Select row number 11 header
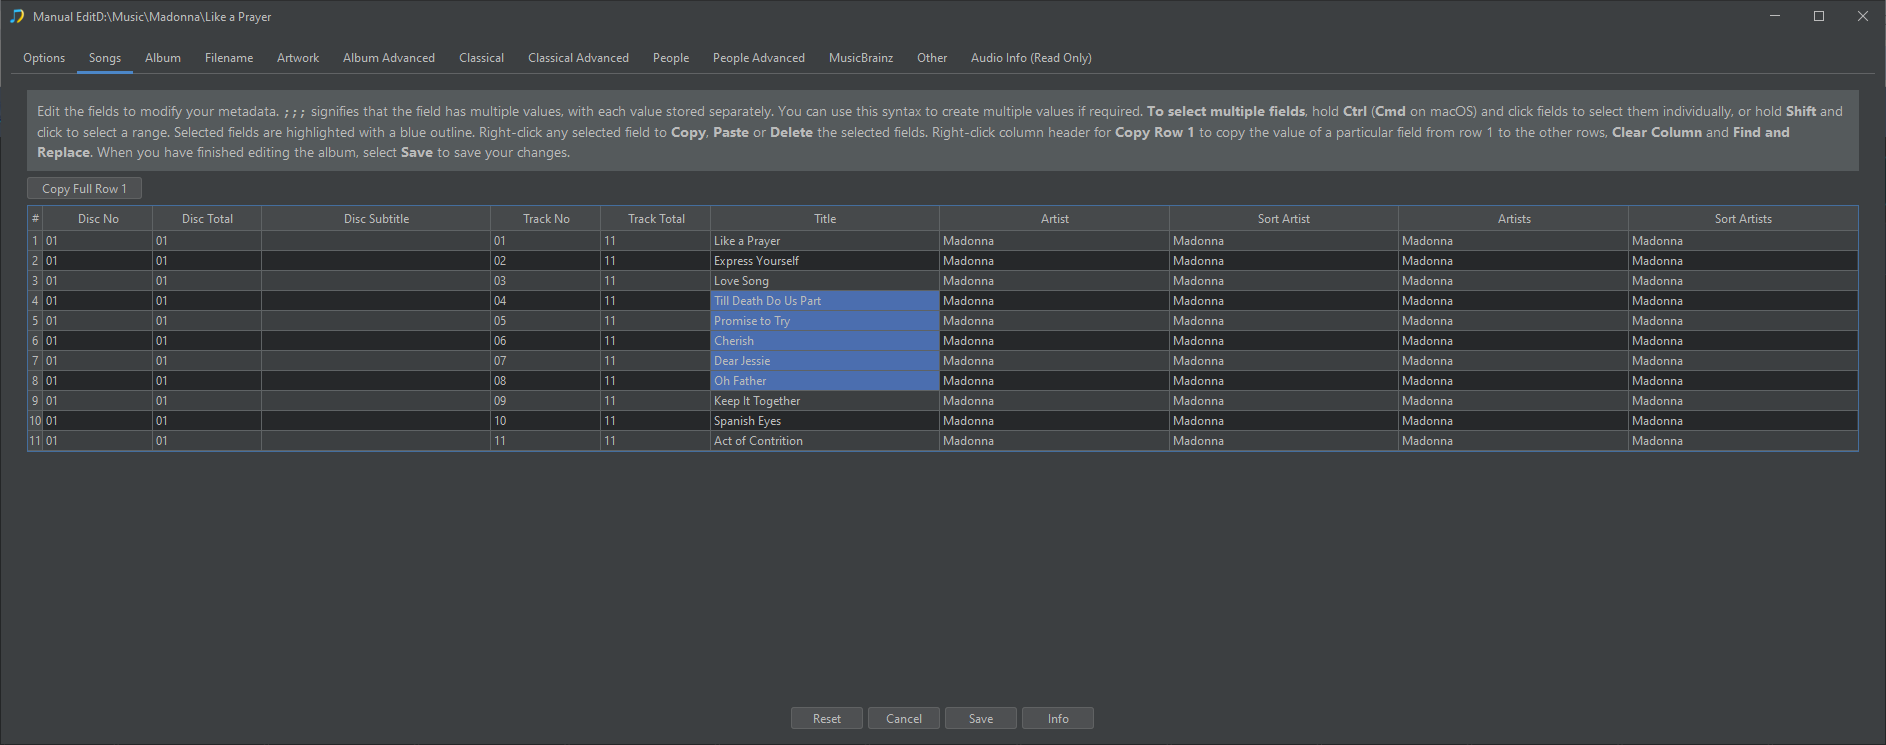The width and height of the screenshot is (1886, 745). coord(35,441)
